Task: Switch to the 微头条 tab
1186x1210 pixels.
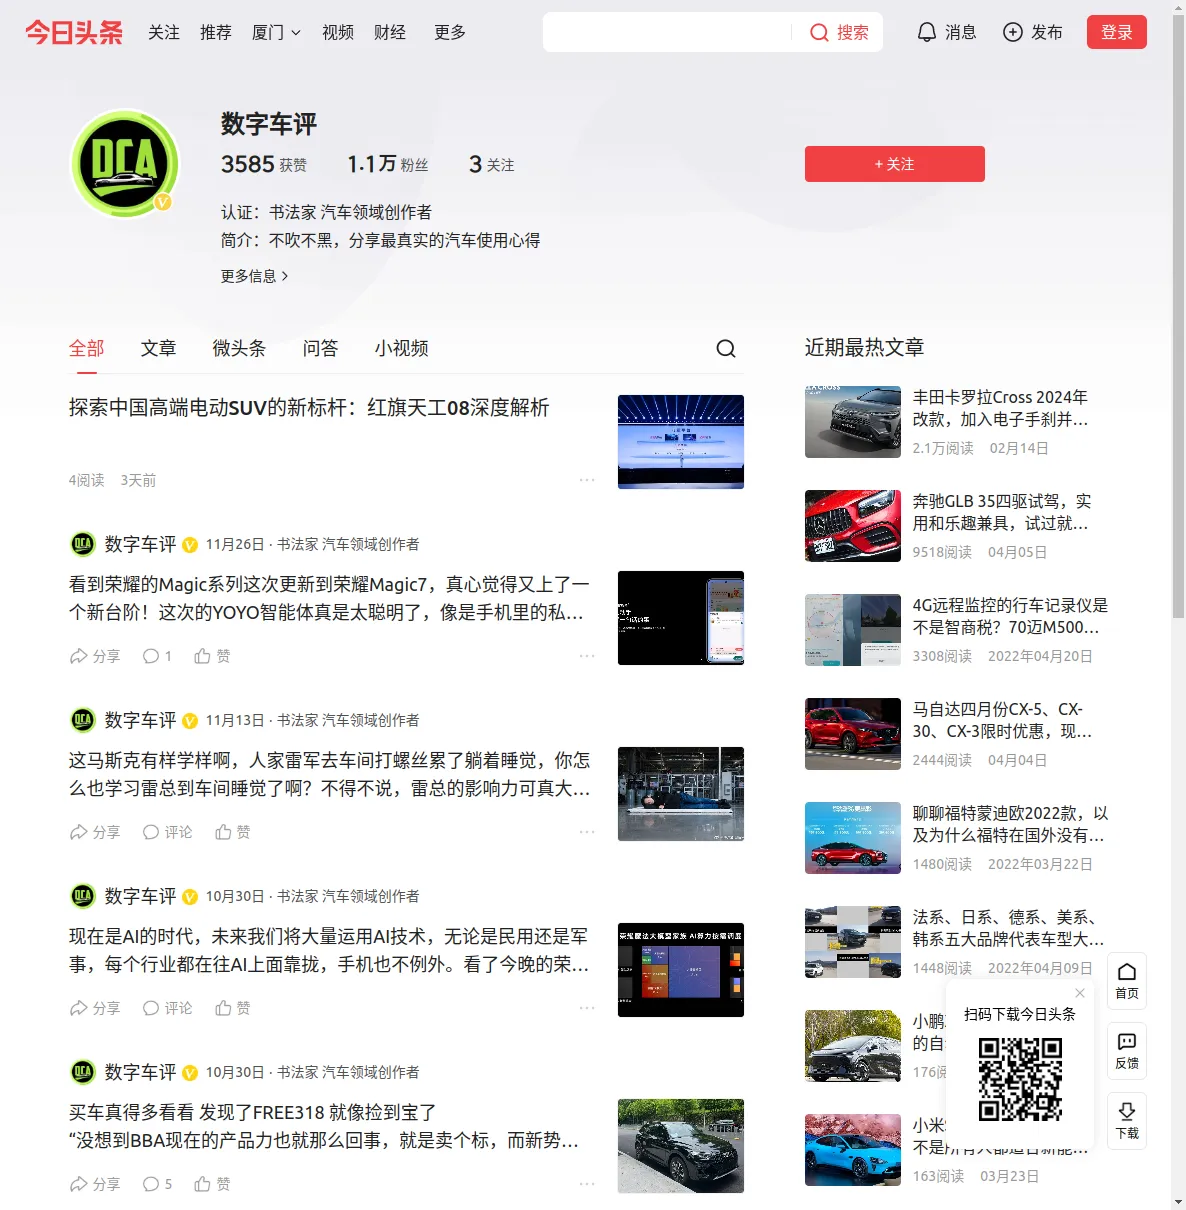Action: pyautogui.click(x=239, y=348)
